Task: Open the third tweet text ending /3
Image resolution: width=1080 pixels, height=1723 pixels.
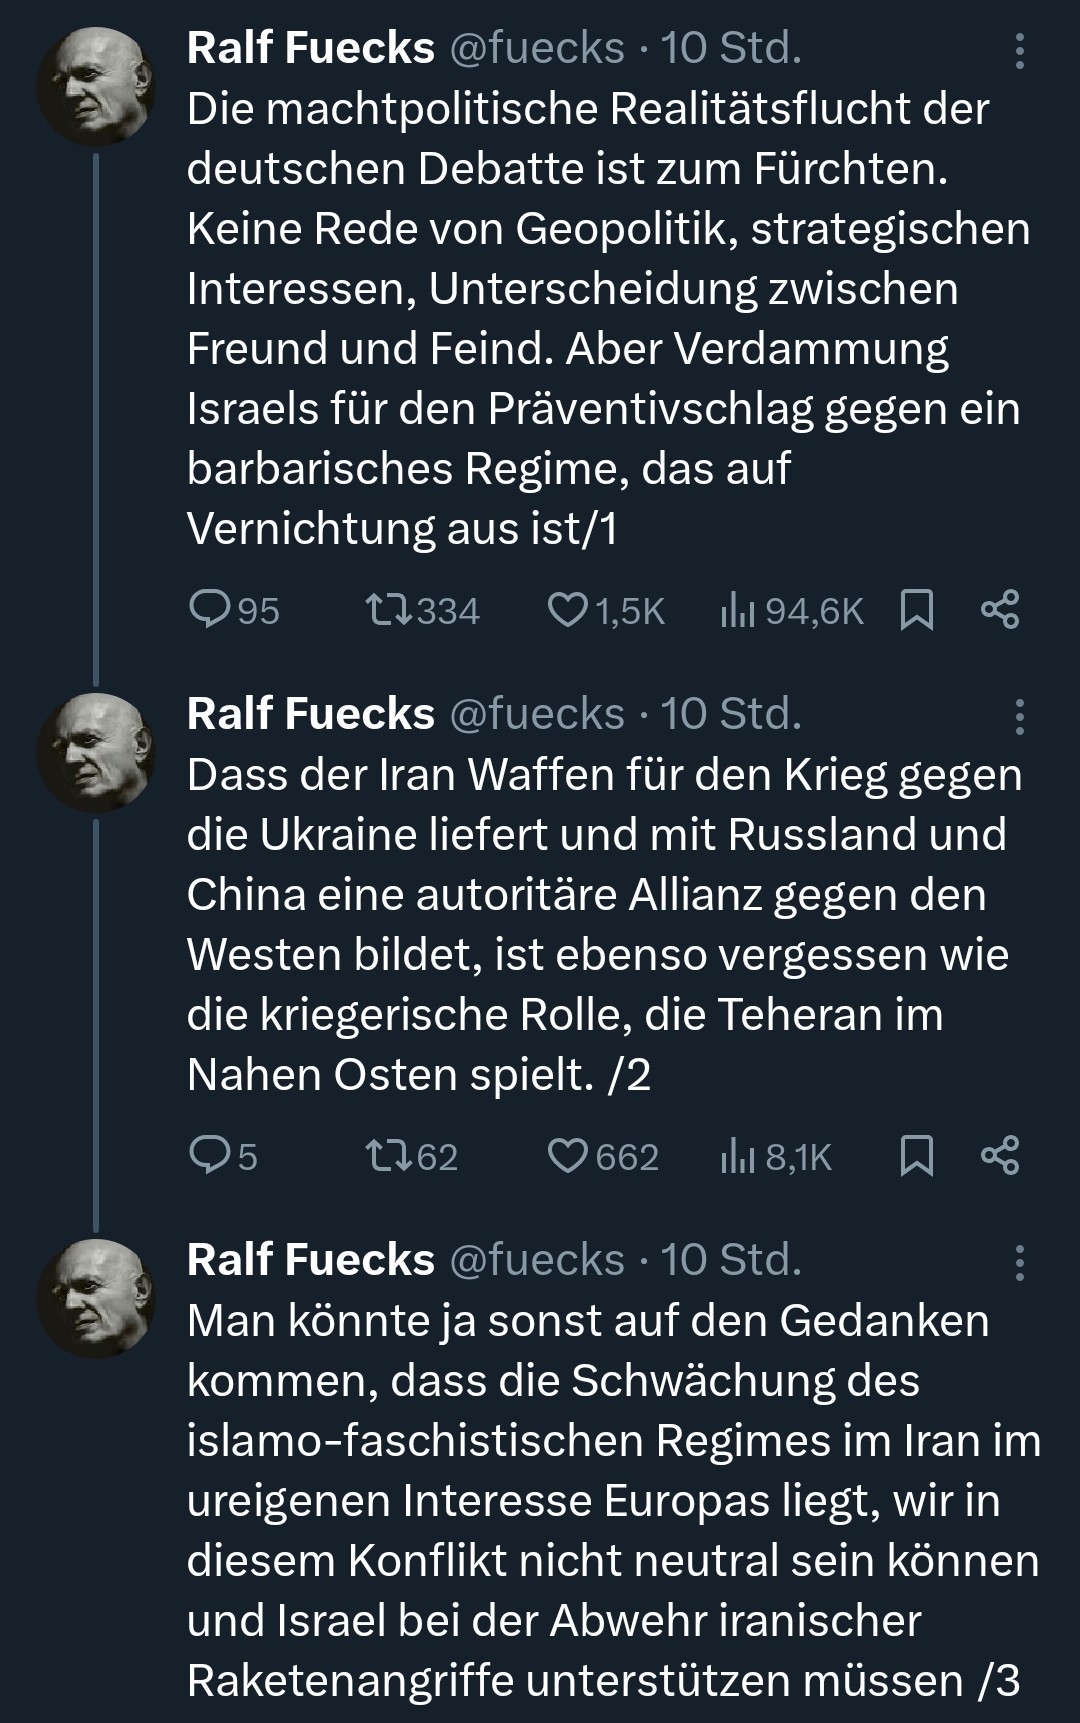Action: click(600, 1500)
